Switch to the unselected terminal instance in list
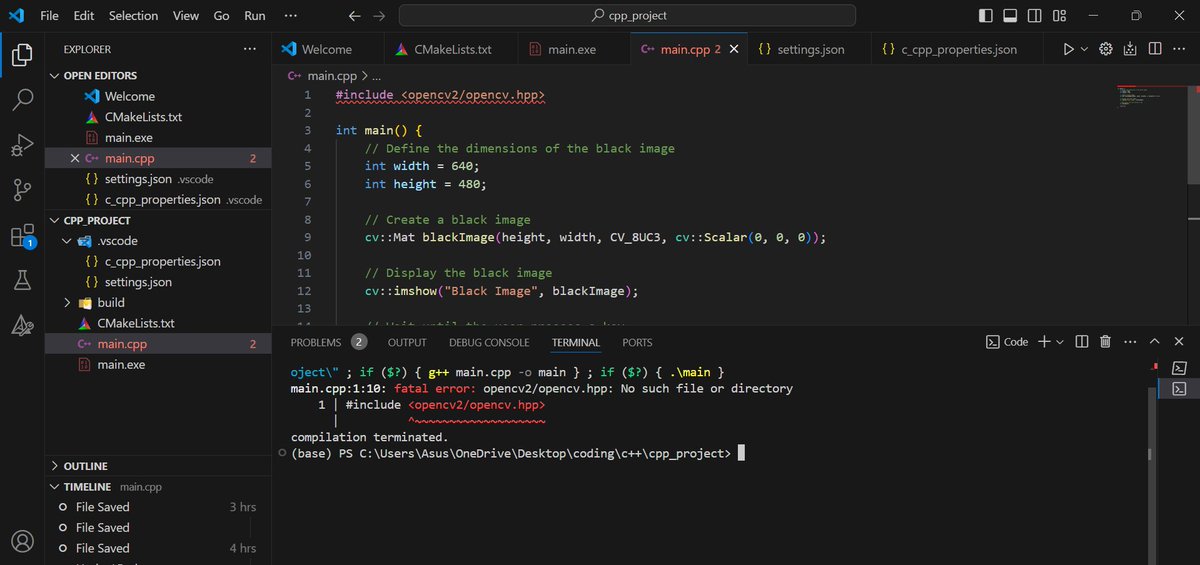1200x565 pixels. [1179, 367]
